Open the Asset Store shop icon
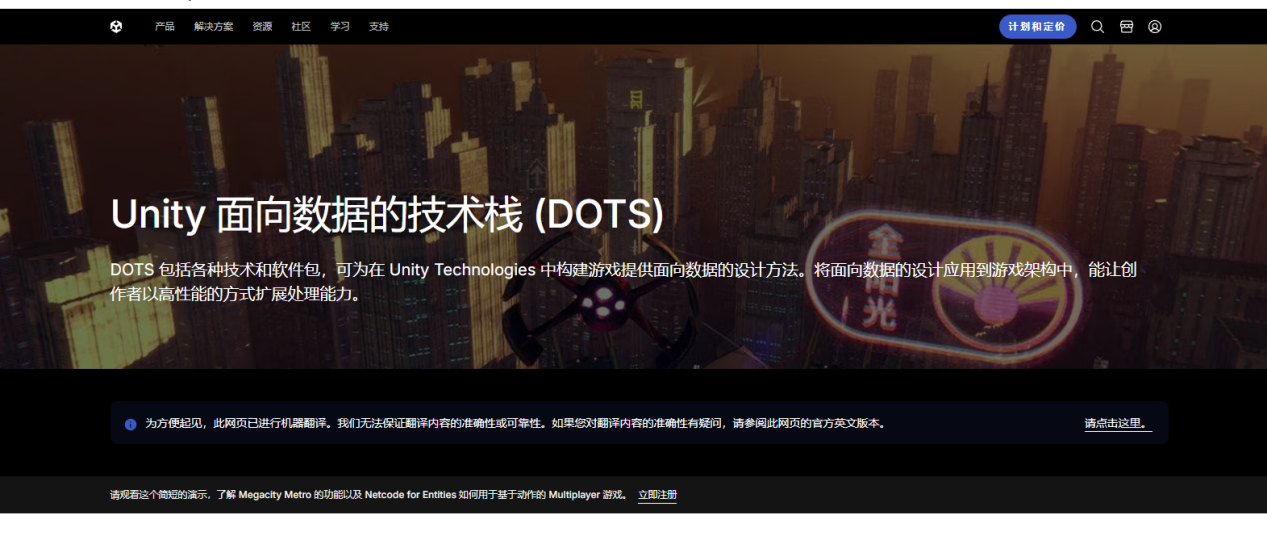1267x536 pixels. point(1126,27)
